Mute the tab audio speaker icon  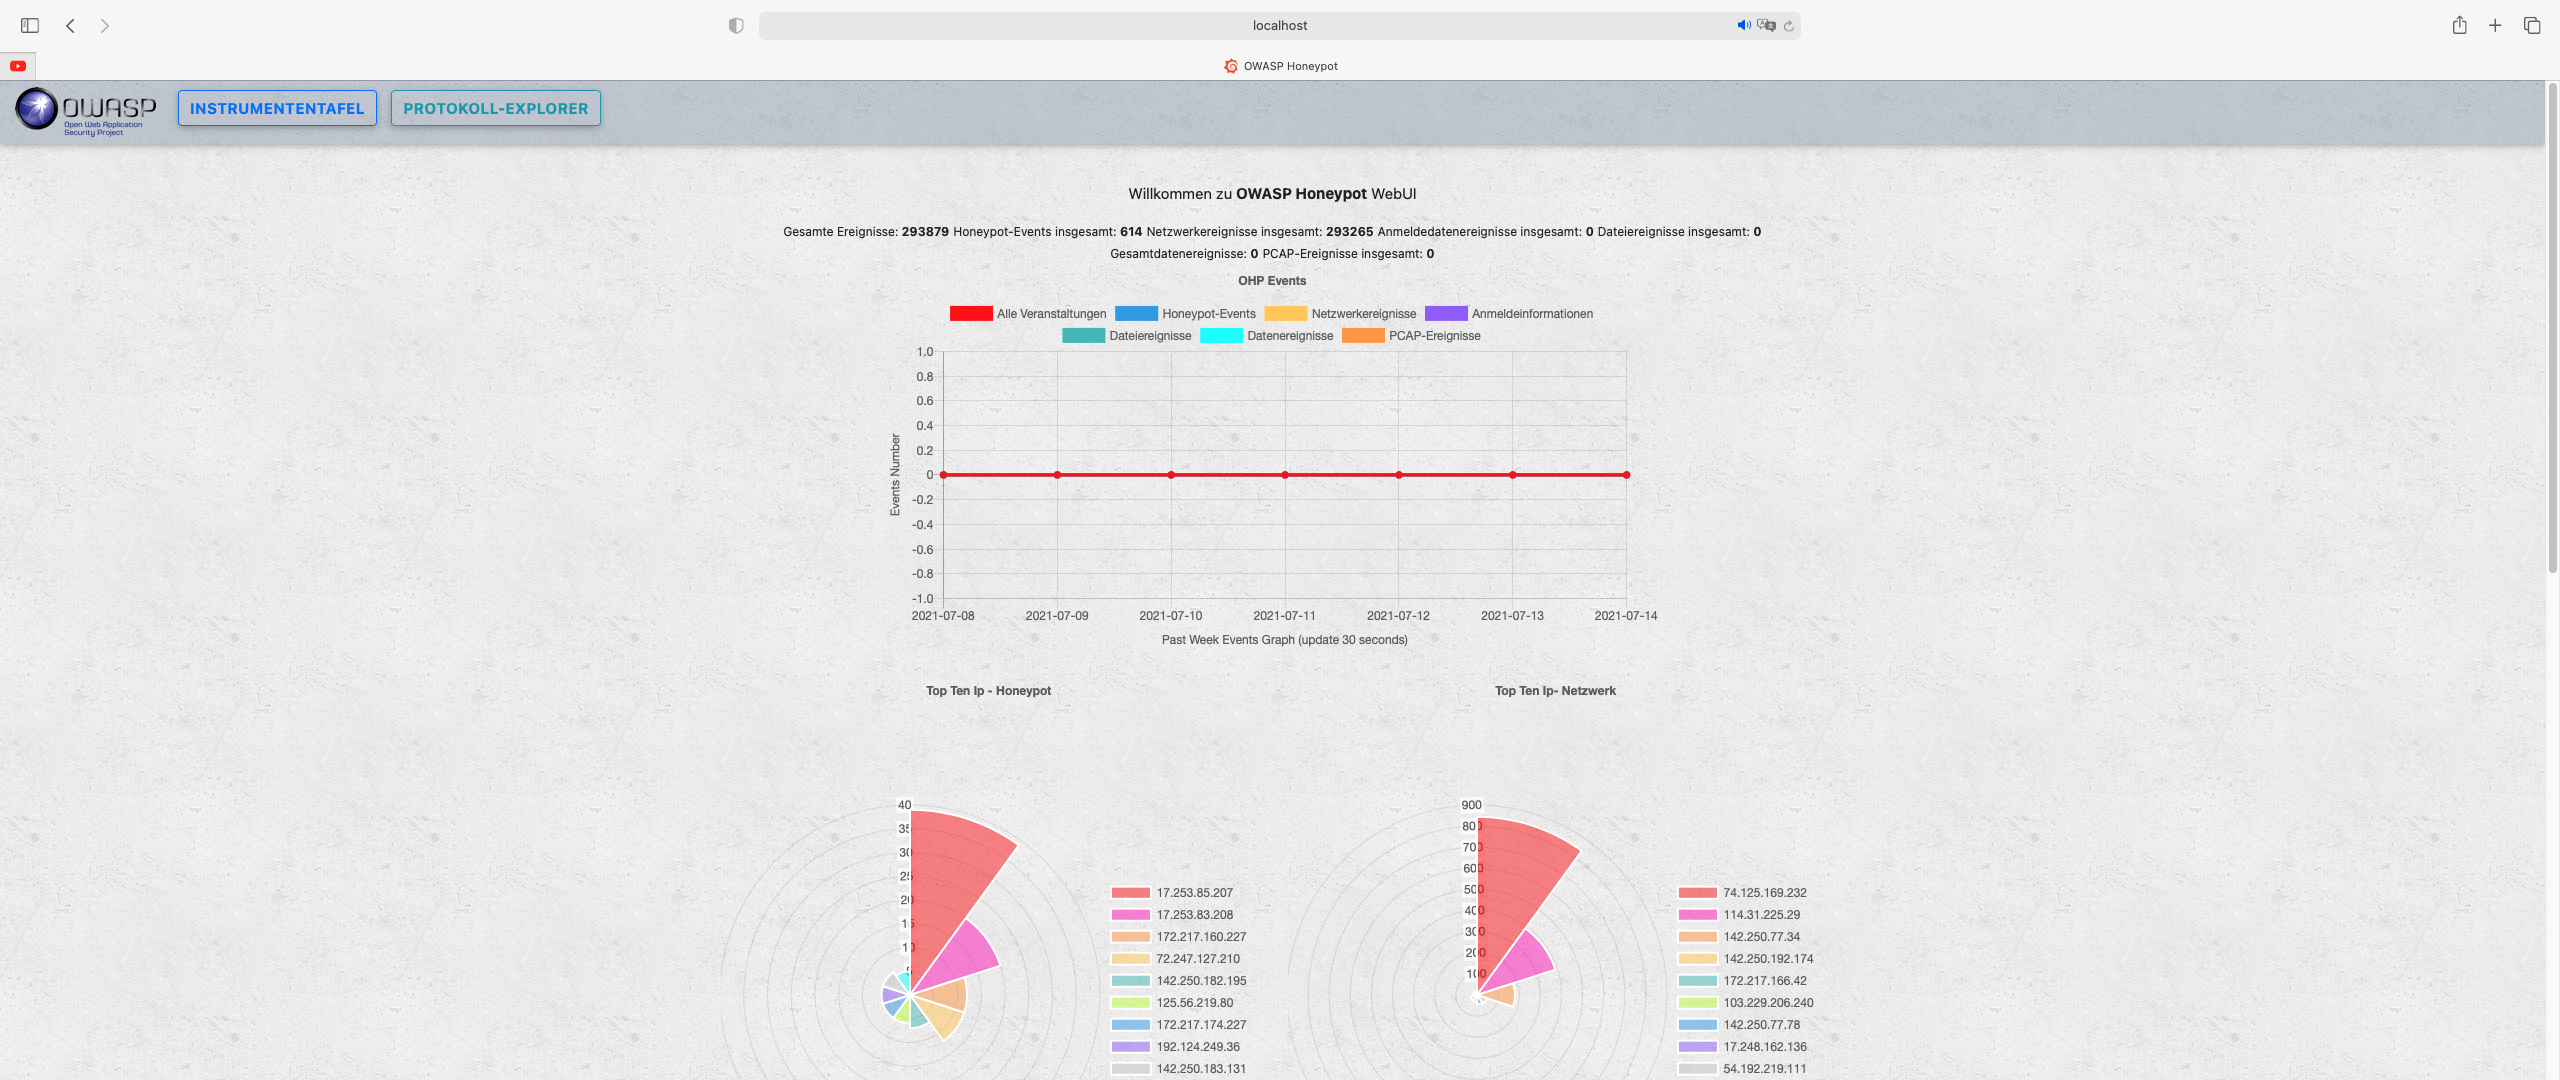click(x=1743, y=25)
